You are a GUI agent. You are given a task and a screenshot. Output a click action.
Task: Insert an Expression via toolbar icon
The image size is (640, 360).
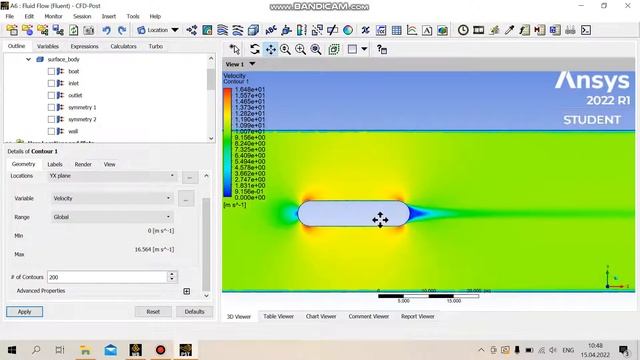[x=381, y=30]
